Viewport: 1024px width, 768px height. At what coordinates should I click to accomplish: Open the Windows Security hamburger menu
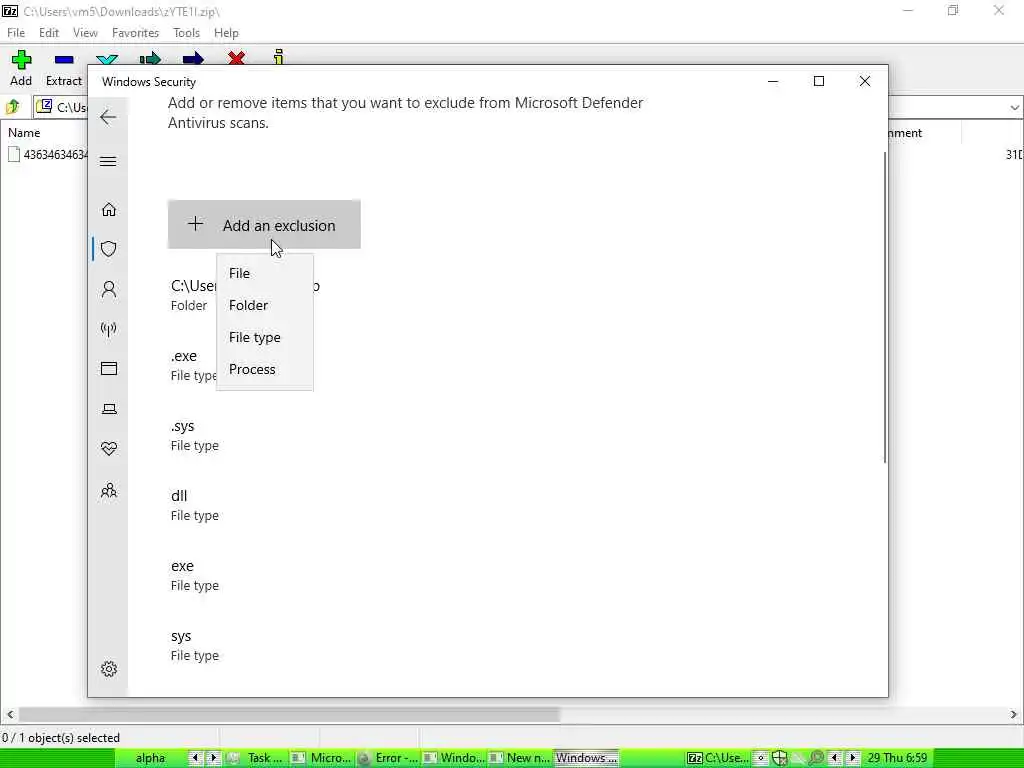pos(108,161)
